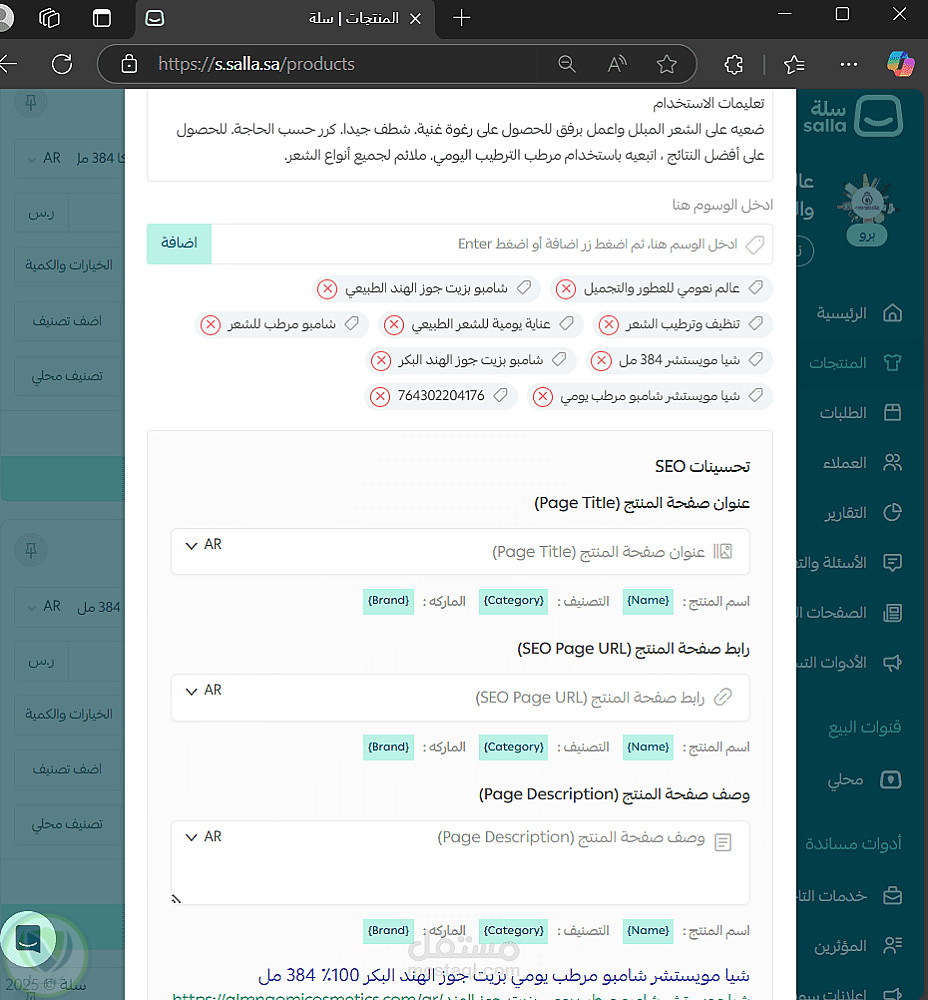Open browser settings and more menu
928x1000 pixels.
(x=848, y=64)
